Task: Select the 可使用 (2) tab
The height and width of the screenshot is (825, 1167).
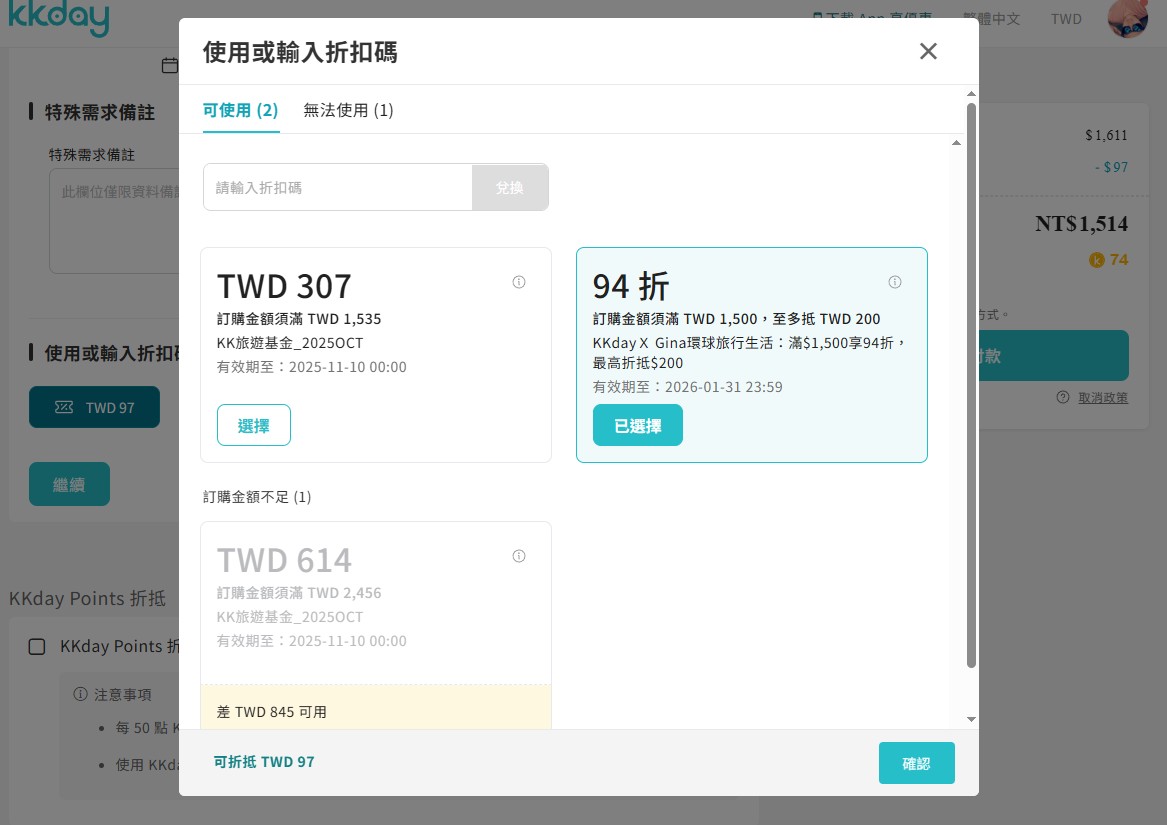Action: [x=240, y=110]
